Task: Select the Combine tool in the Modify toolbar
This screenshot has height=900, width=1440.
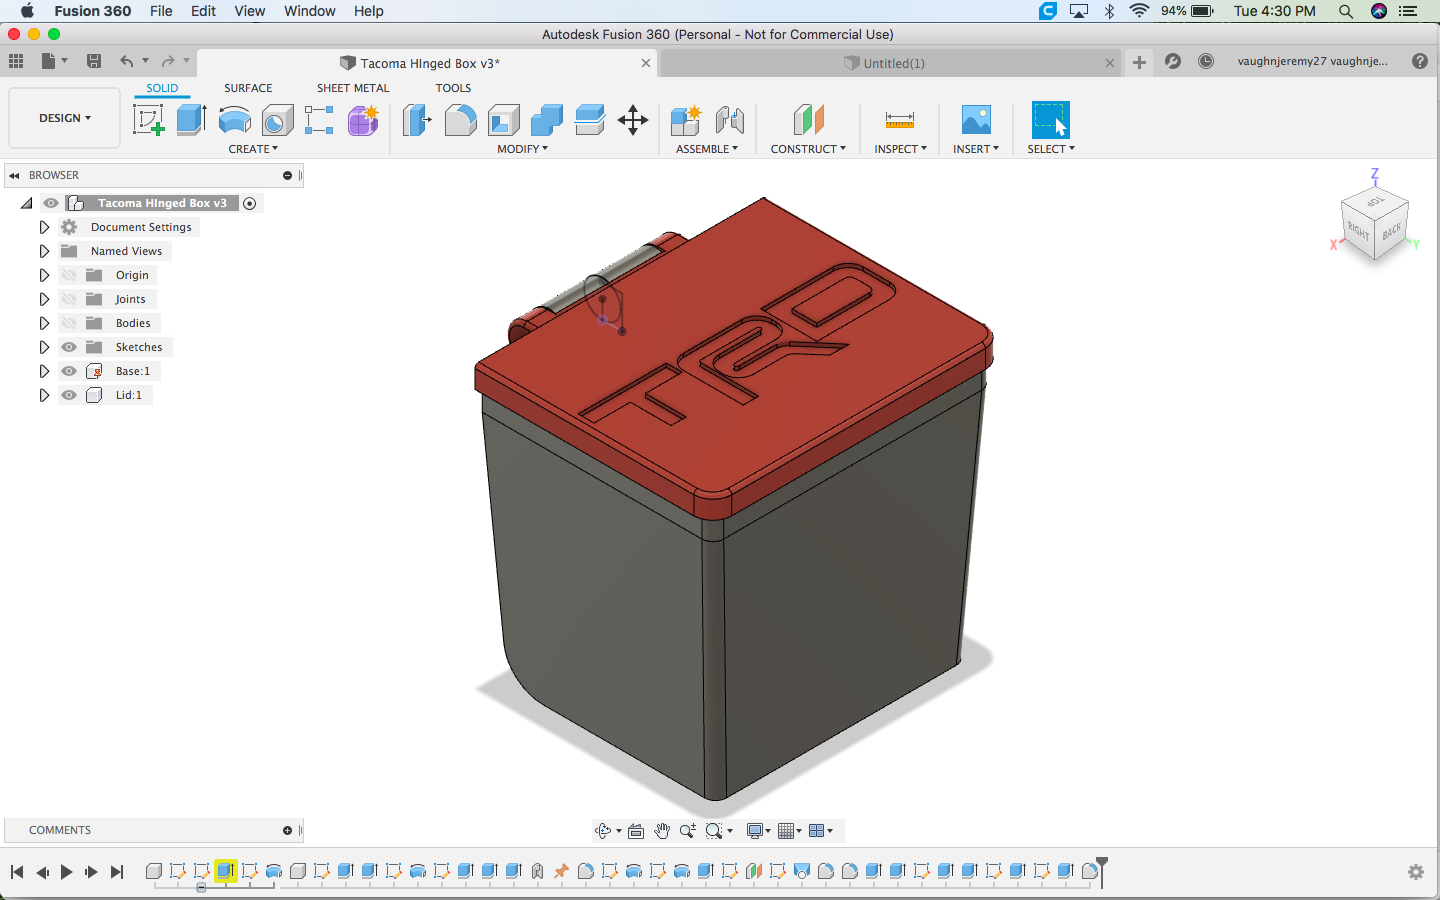Action: pos(546,121)
